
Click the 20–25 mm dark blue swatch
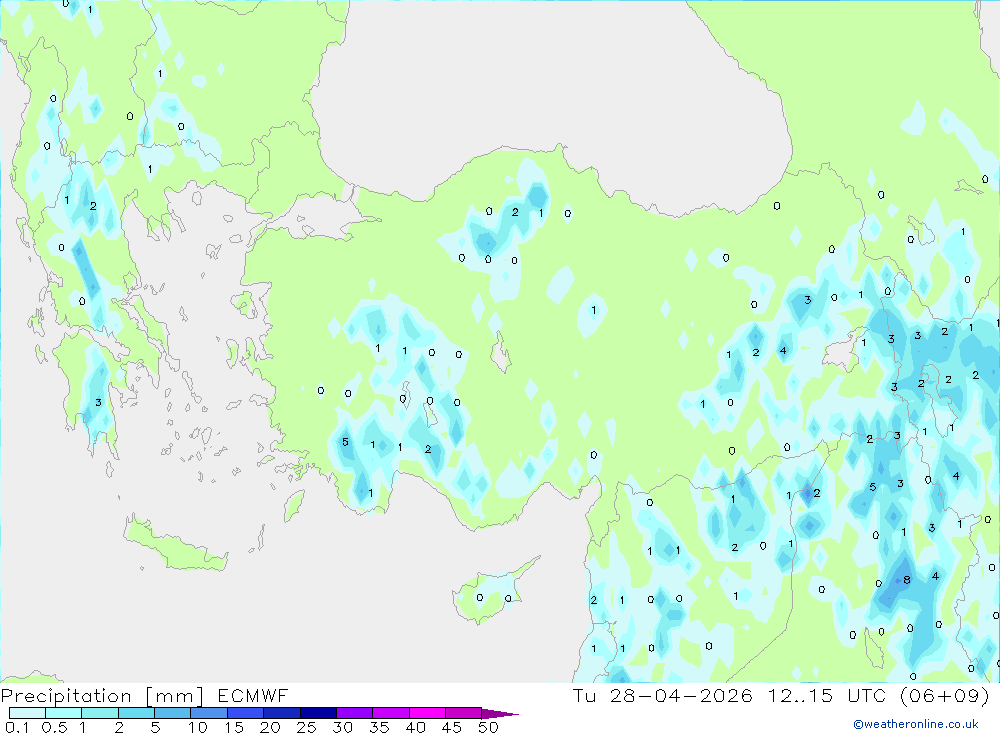[281, 713]
